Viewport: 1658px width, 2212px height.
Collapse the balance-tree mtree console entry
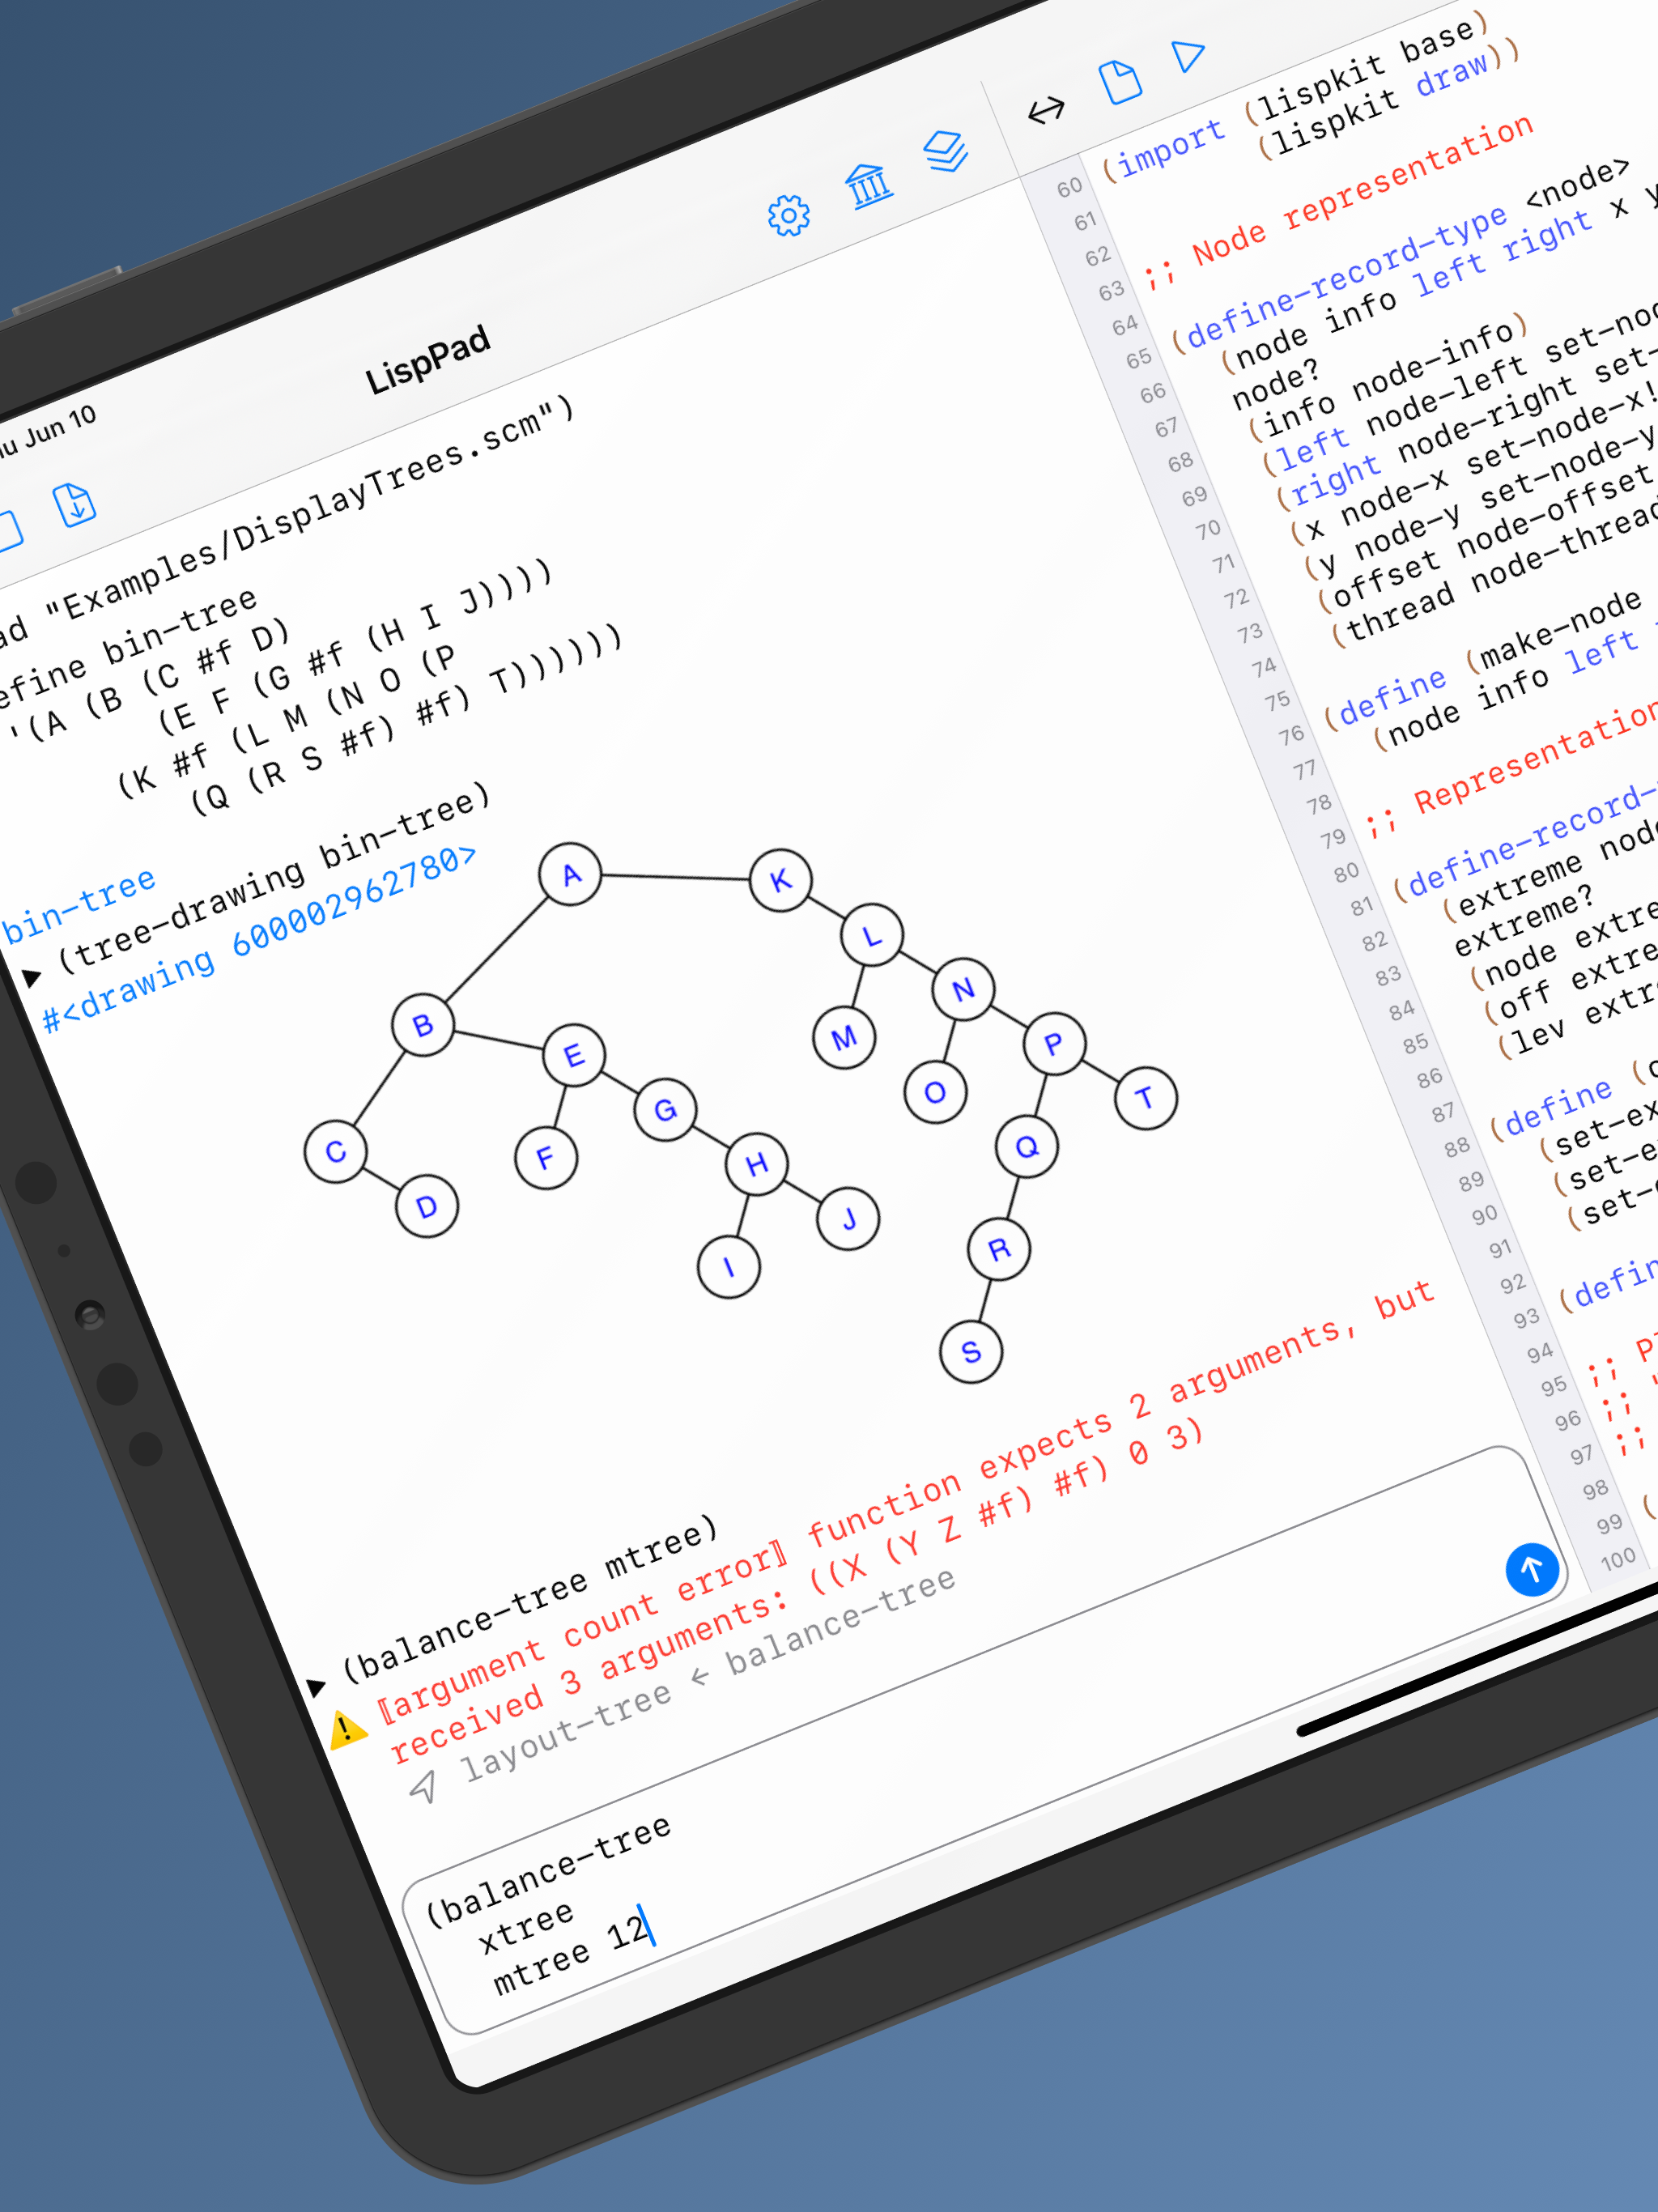(x=316, y=1687)
